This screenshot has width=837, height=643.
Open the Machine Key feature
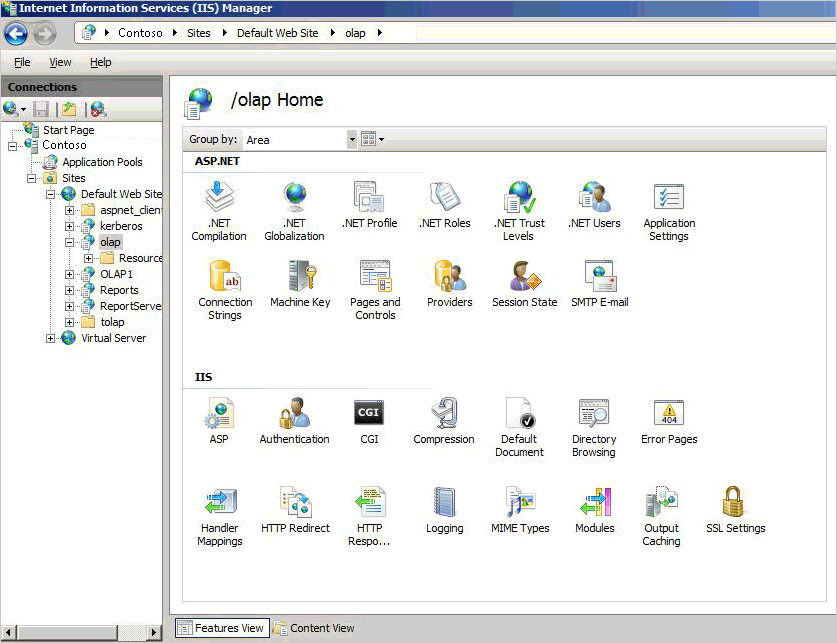pyautogui.click(x=299, y=278)
